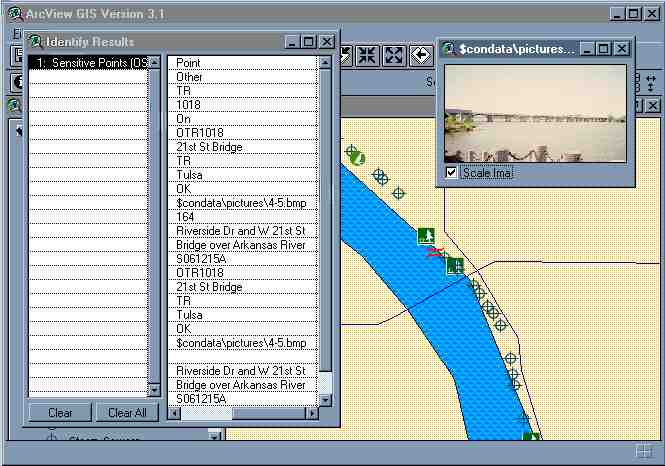Click the up arrow of the left results list scrollbar
The width and height of the screenshot is (665, 466).
pyautogui.click(x=154, y=62)
